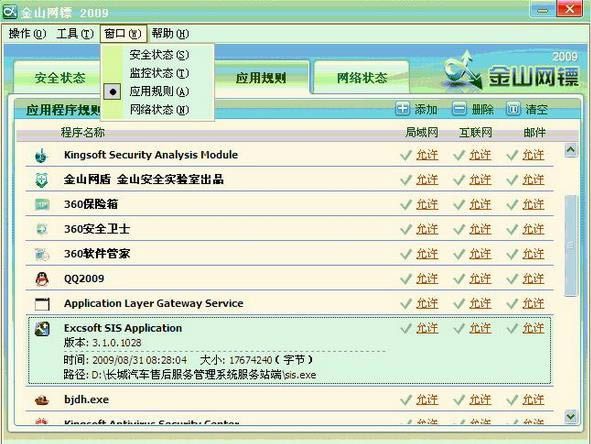Open the 帮助(H) menu
Image resolution: width=591 pixels, height=444 pixels.
click(170, 34)
